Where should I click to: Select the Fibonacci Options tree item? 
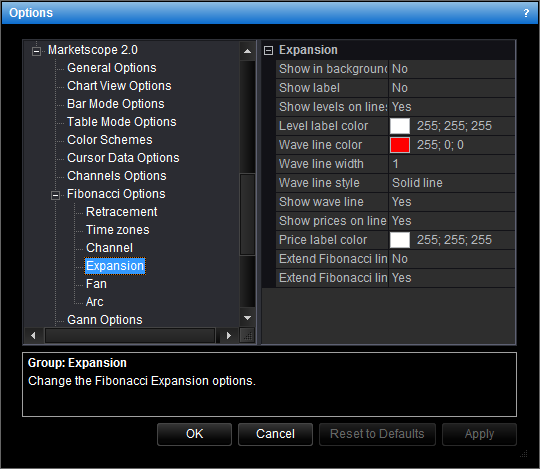click(x=116, y=194)
